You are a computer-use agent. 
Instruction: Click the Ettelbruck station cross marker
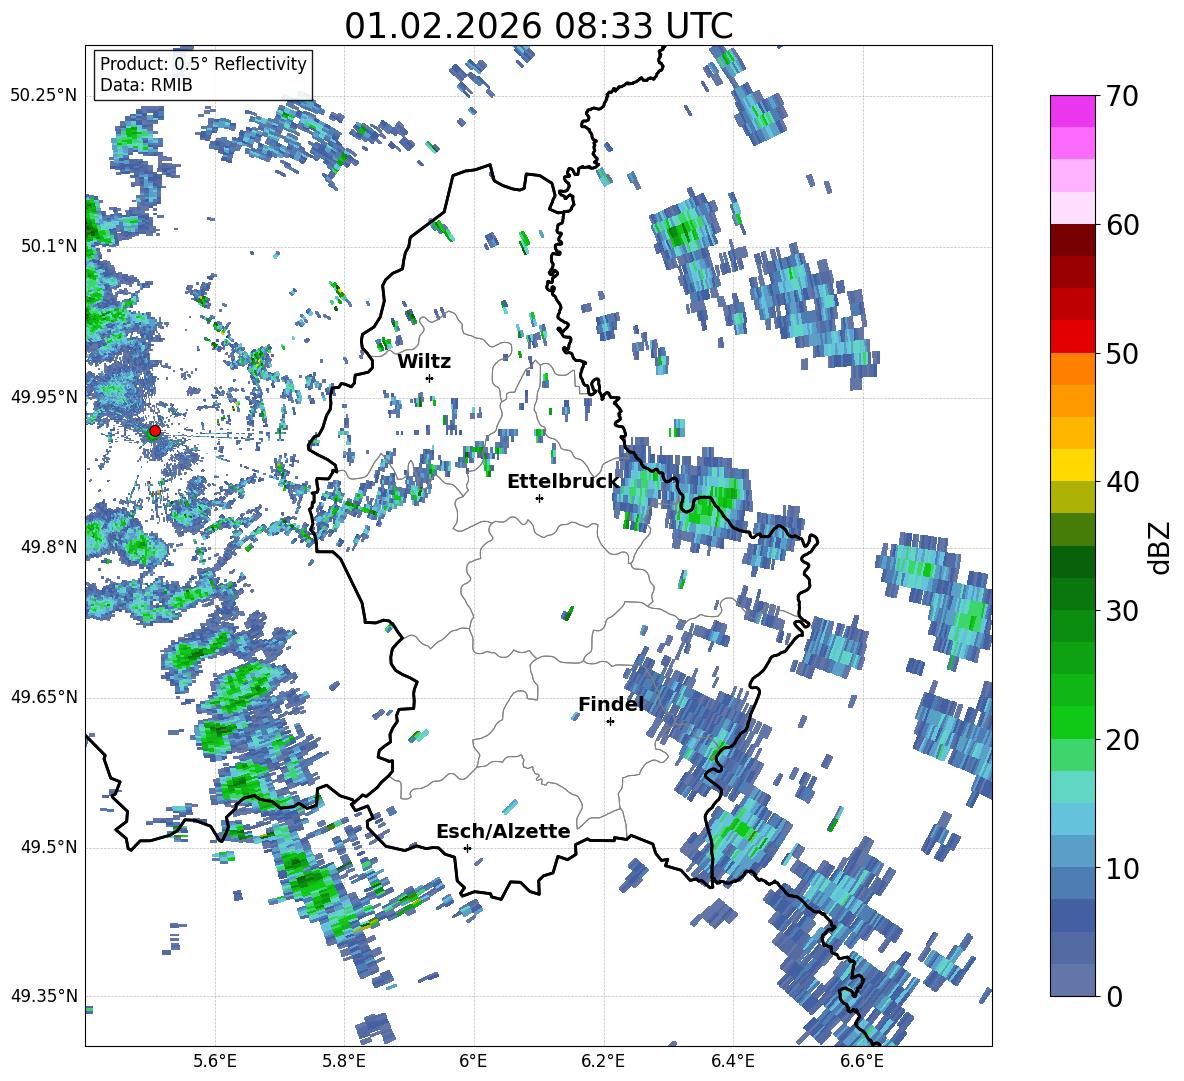[x=539, y=498]
